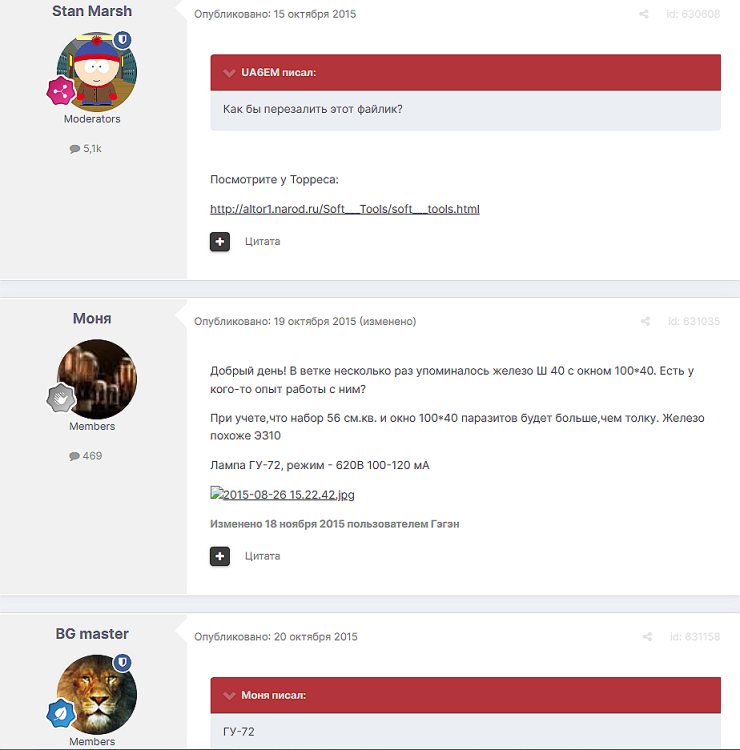
Task: Click plus multi-quote button under Моня's post
Action: pyautogui.click(x=220, y=556)
